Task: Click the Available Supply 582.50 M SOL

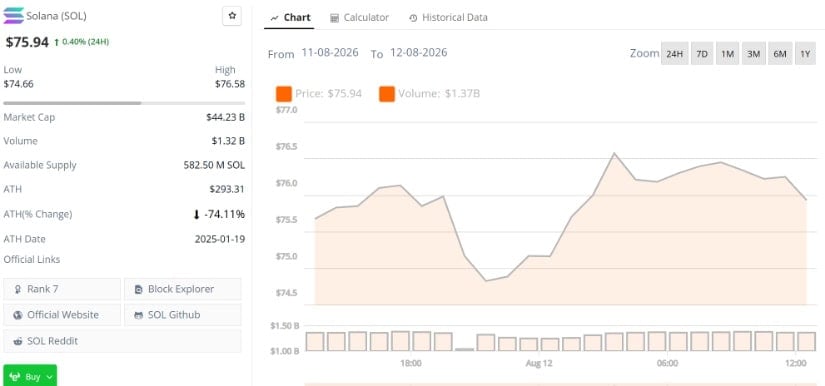Action: click(x=214, y=165)
